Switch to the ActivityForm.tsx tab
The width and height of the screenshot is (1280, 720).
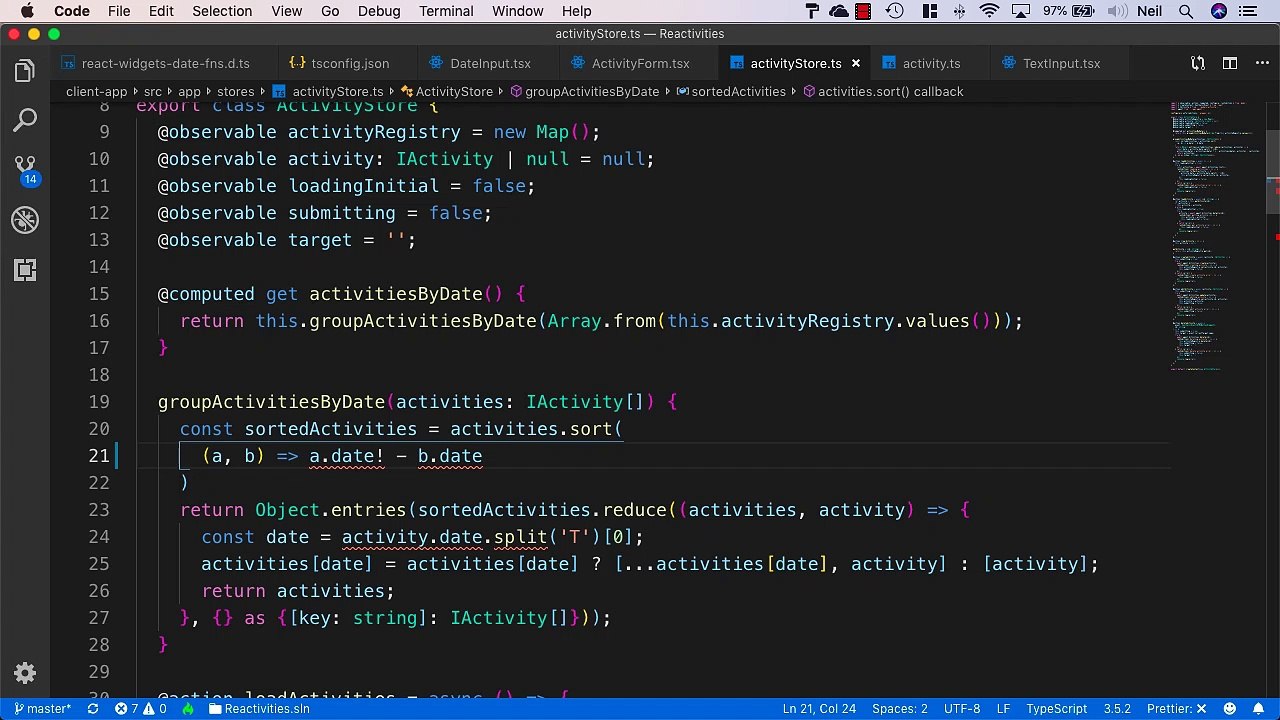pyautogui.click(x=640, y=63)
